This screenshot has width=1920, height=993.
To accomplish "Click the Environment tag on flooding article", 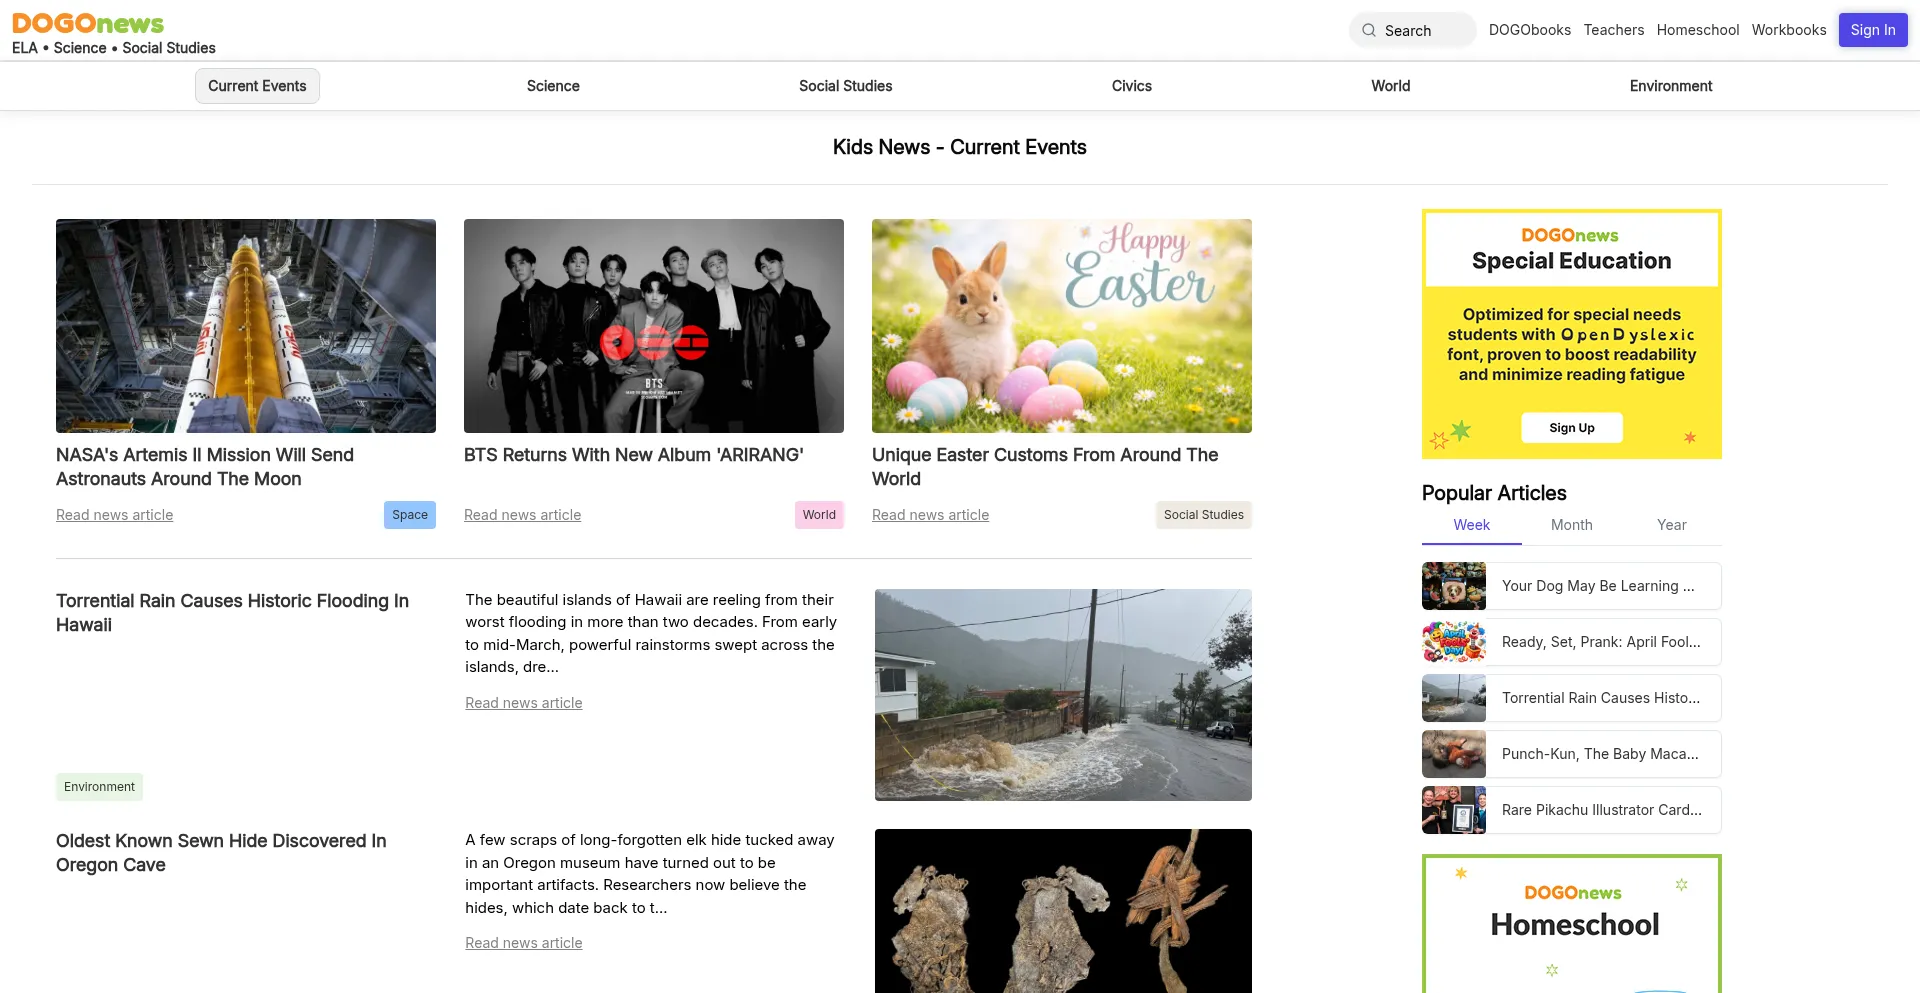I will (99, 787).
